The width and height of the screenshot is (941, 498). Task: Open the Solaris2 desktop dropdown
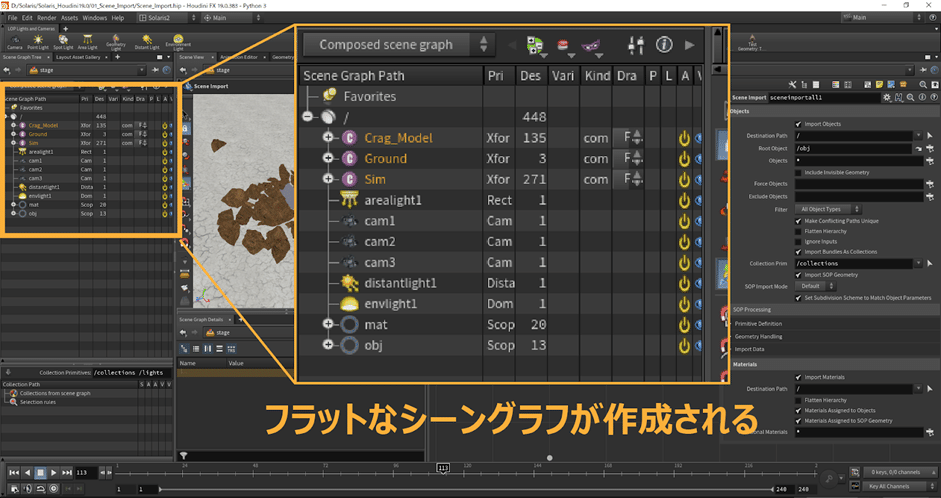(x=168, y=18)
